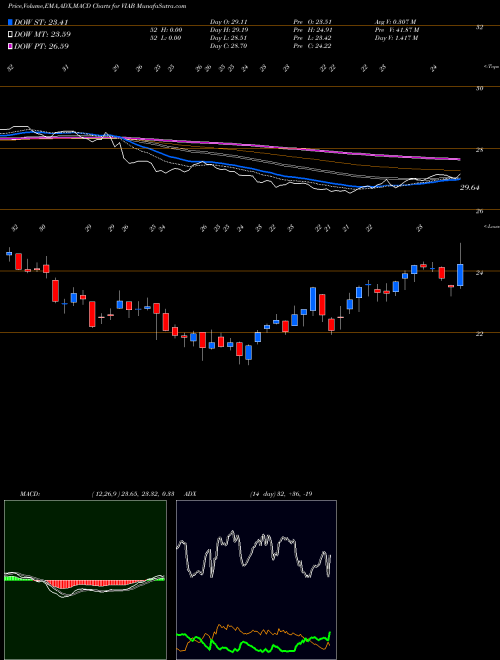Image resolution: width=500 pixels, height=660 pixels.
Task: Click the 'Day L: 28.51' value
Action: coord(228,37)
